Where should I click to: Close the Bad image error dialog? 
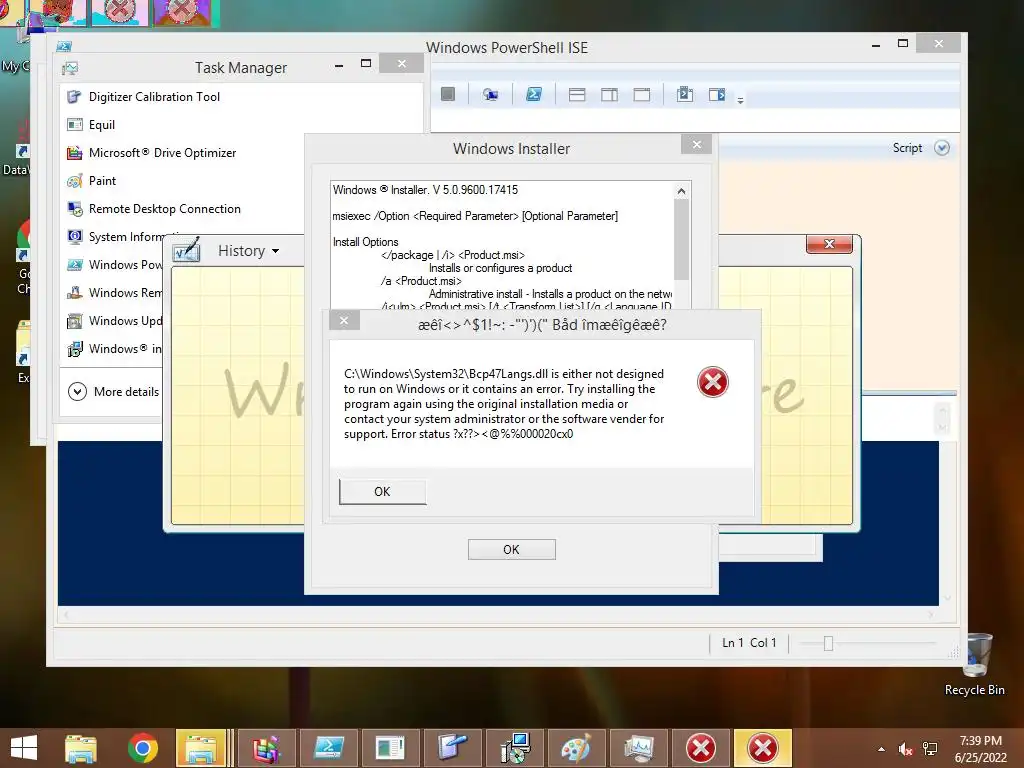tap(344, 320)
